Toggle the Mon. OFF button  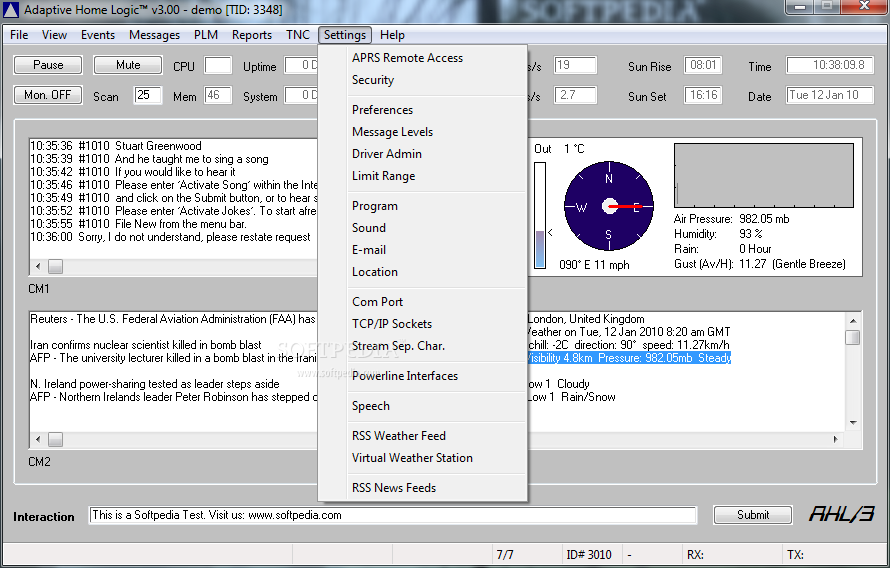tap(48, 95)
